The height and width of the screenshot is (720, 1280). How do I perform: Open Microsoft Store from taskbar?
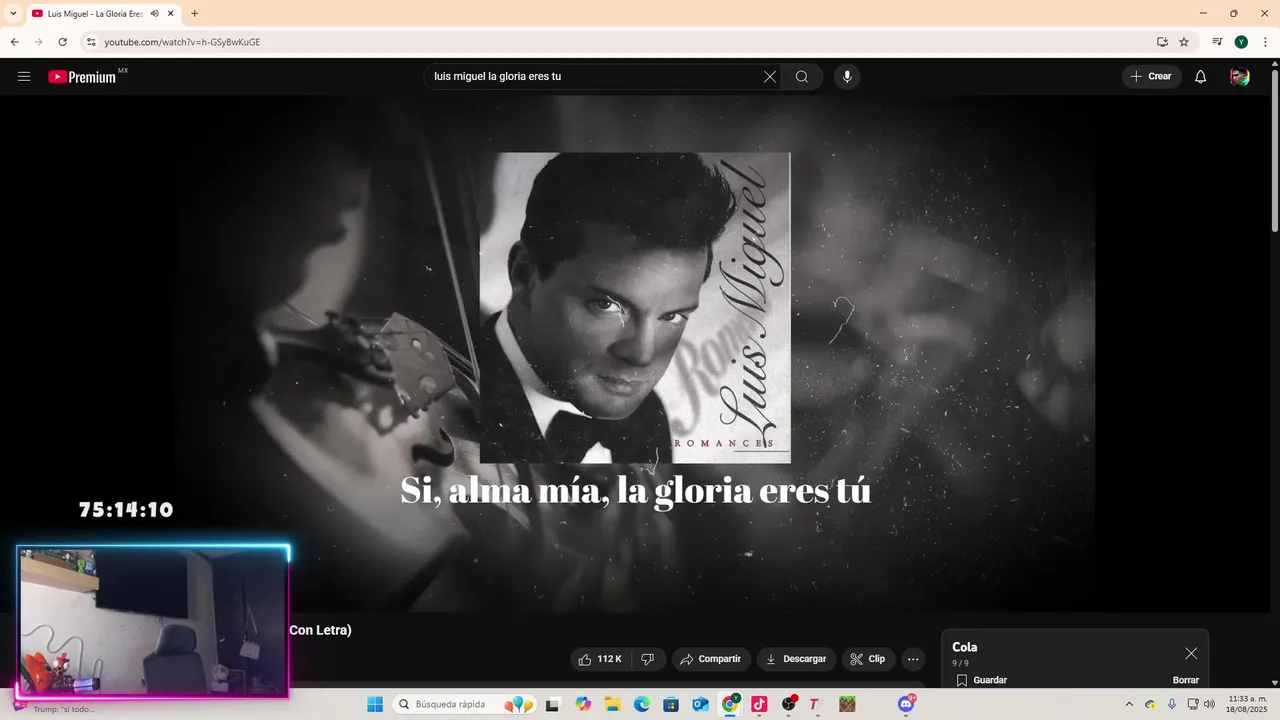click(x=671, y=704)
